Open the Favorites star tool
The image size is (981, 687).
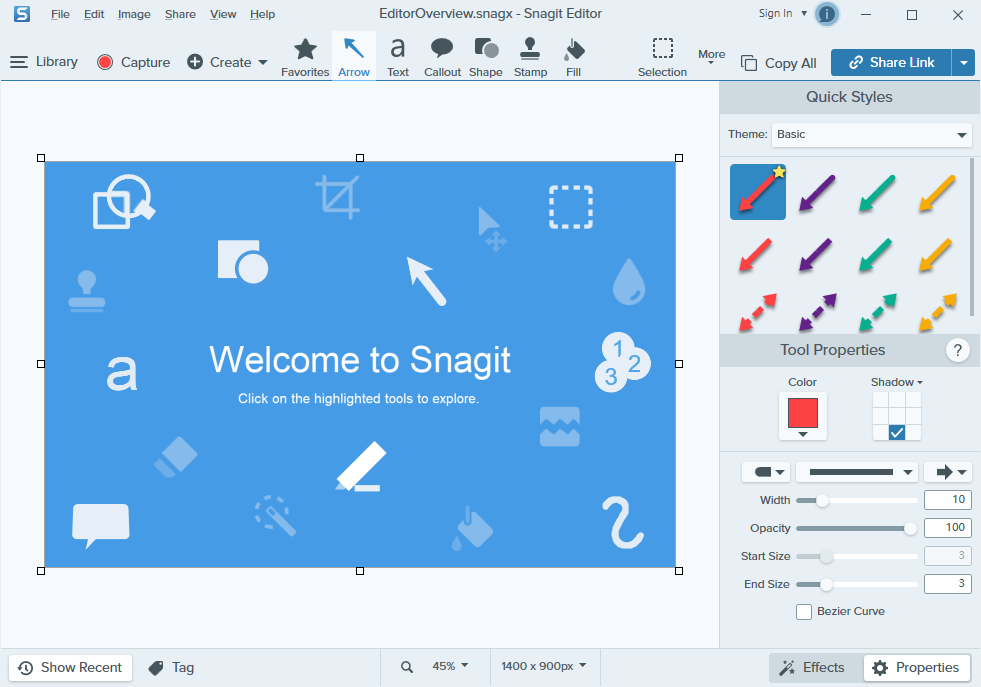pyautogui.click(x=305, y=57)
